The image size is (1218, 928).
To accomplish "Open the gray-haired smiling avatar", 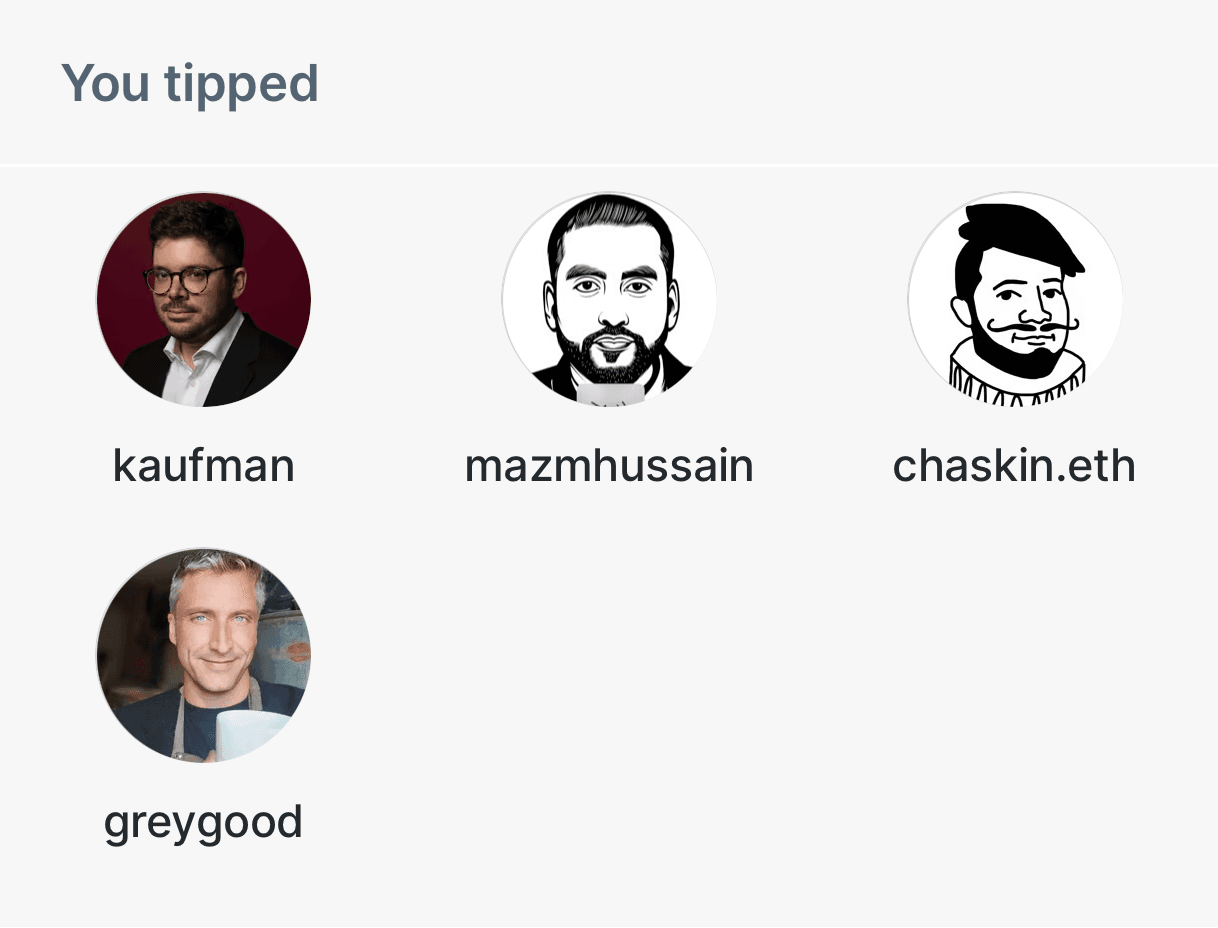I will (x=204, y=657).
